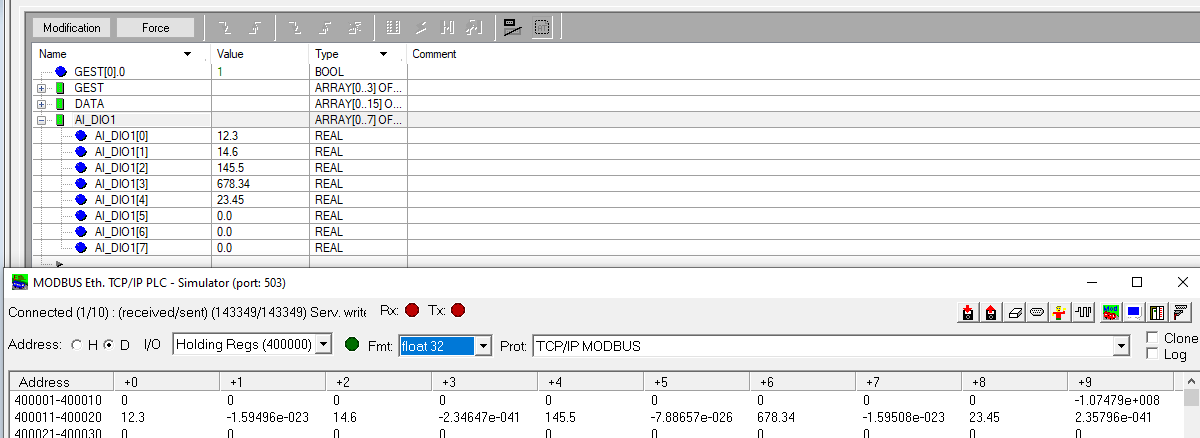Select the H hexadecimal address radio button
1200x438 pixels.
point(77,345)
